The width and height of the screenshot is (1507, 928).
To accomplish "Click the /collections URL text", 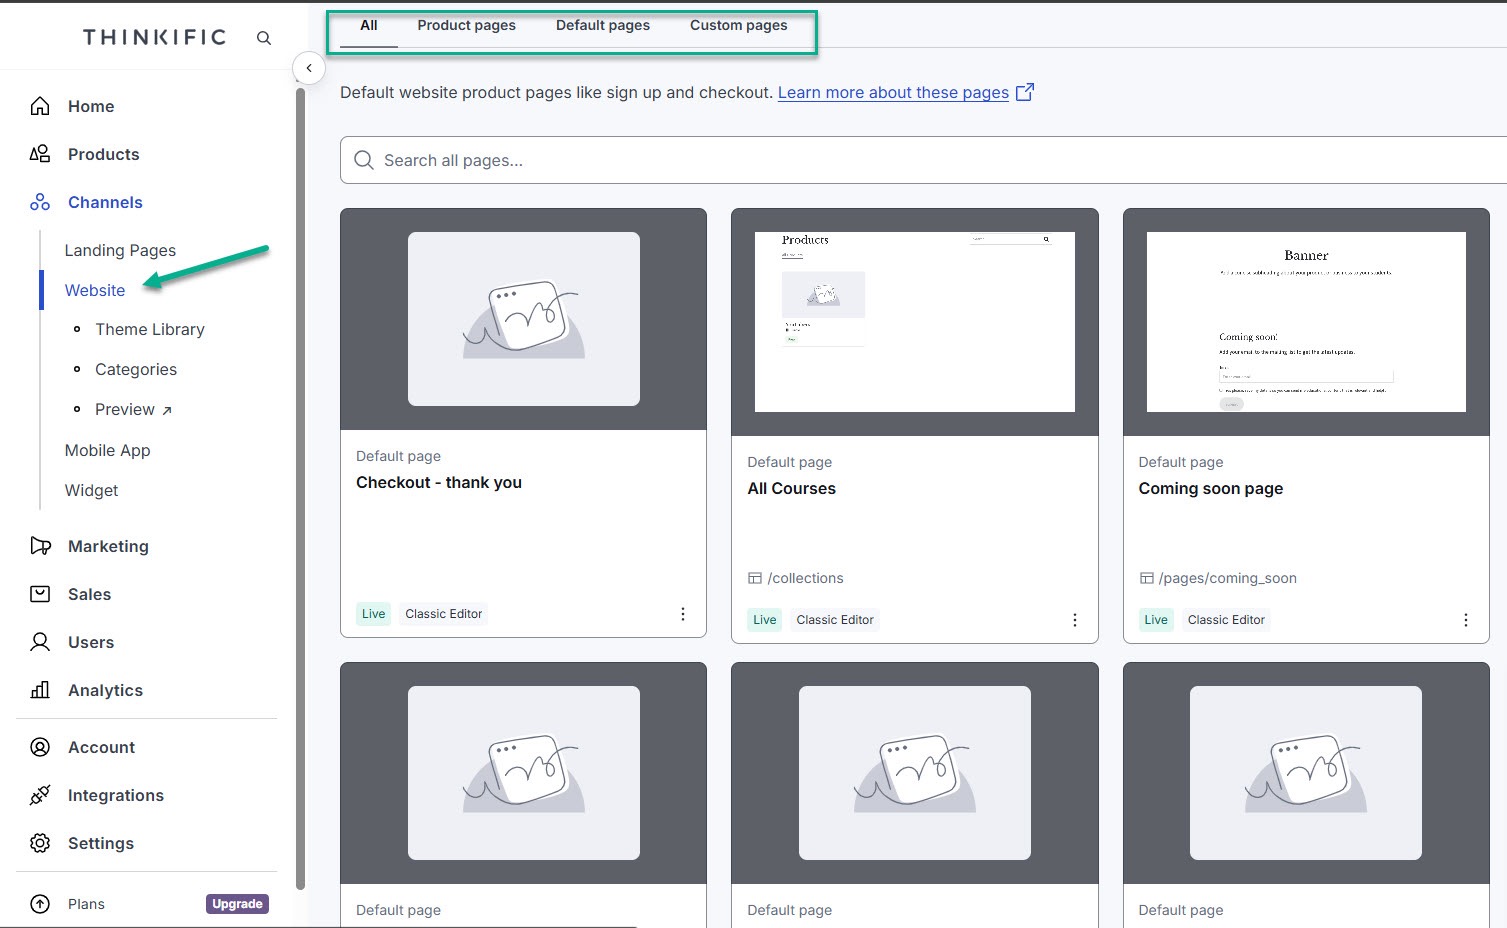I will [x=805, y=578].
